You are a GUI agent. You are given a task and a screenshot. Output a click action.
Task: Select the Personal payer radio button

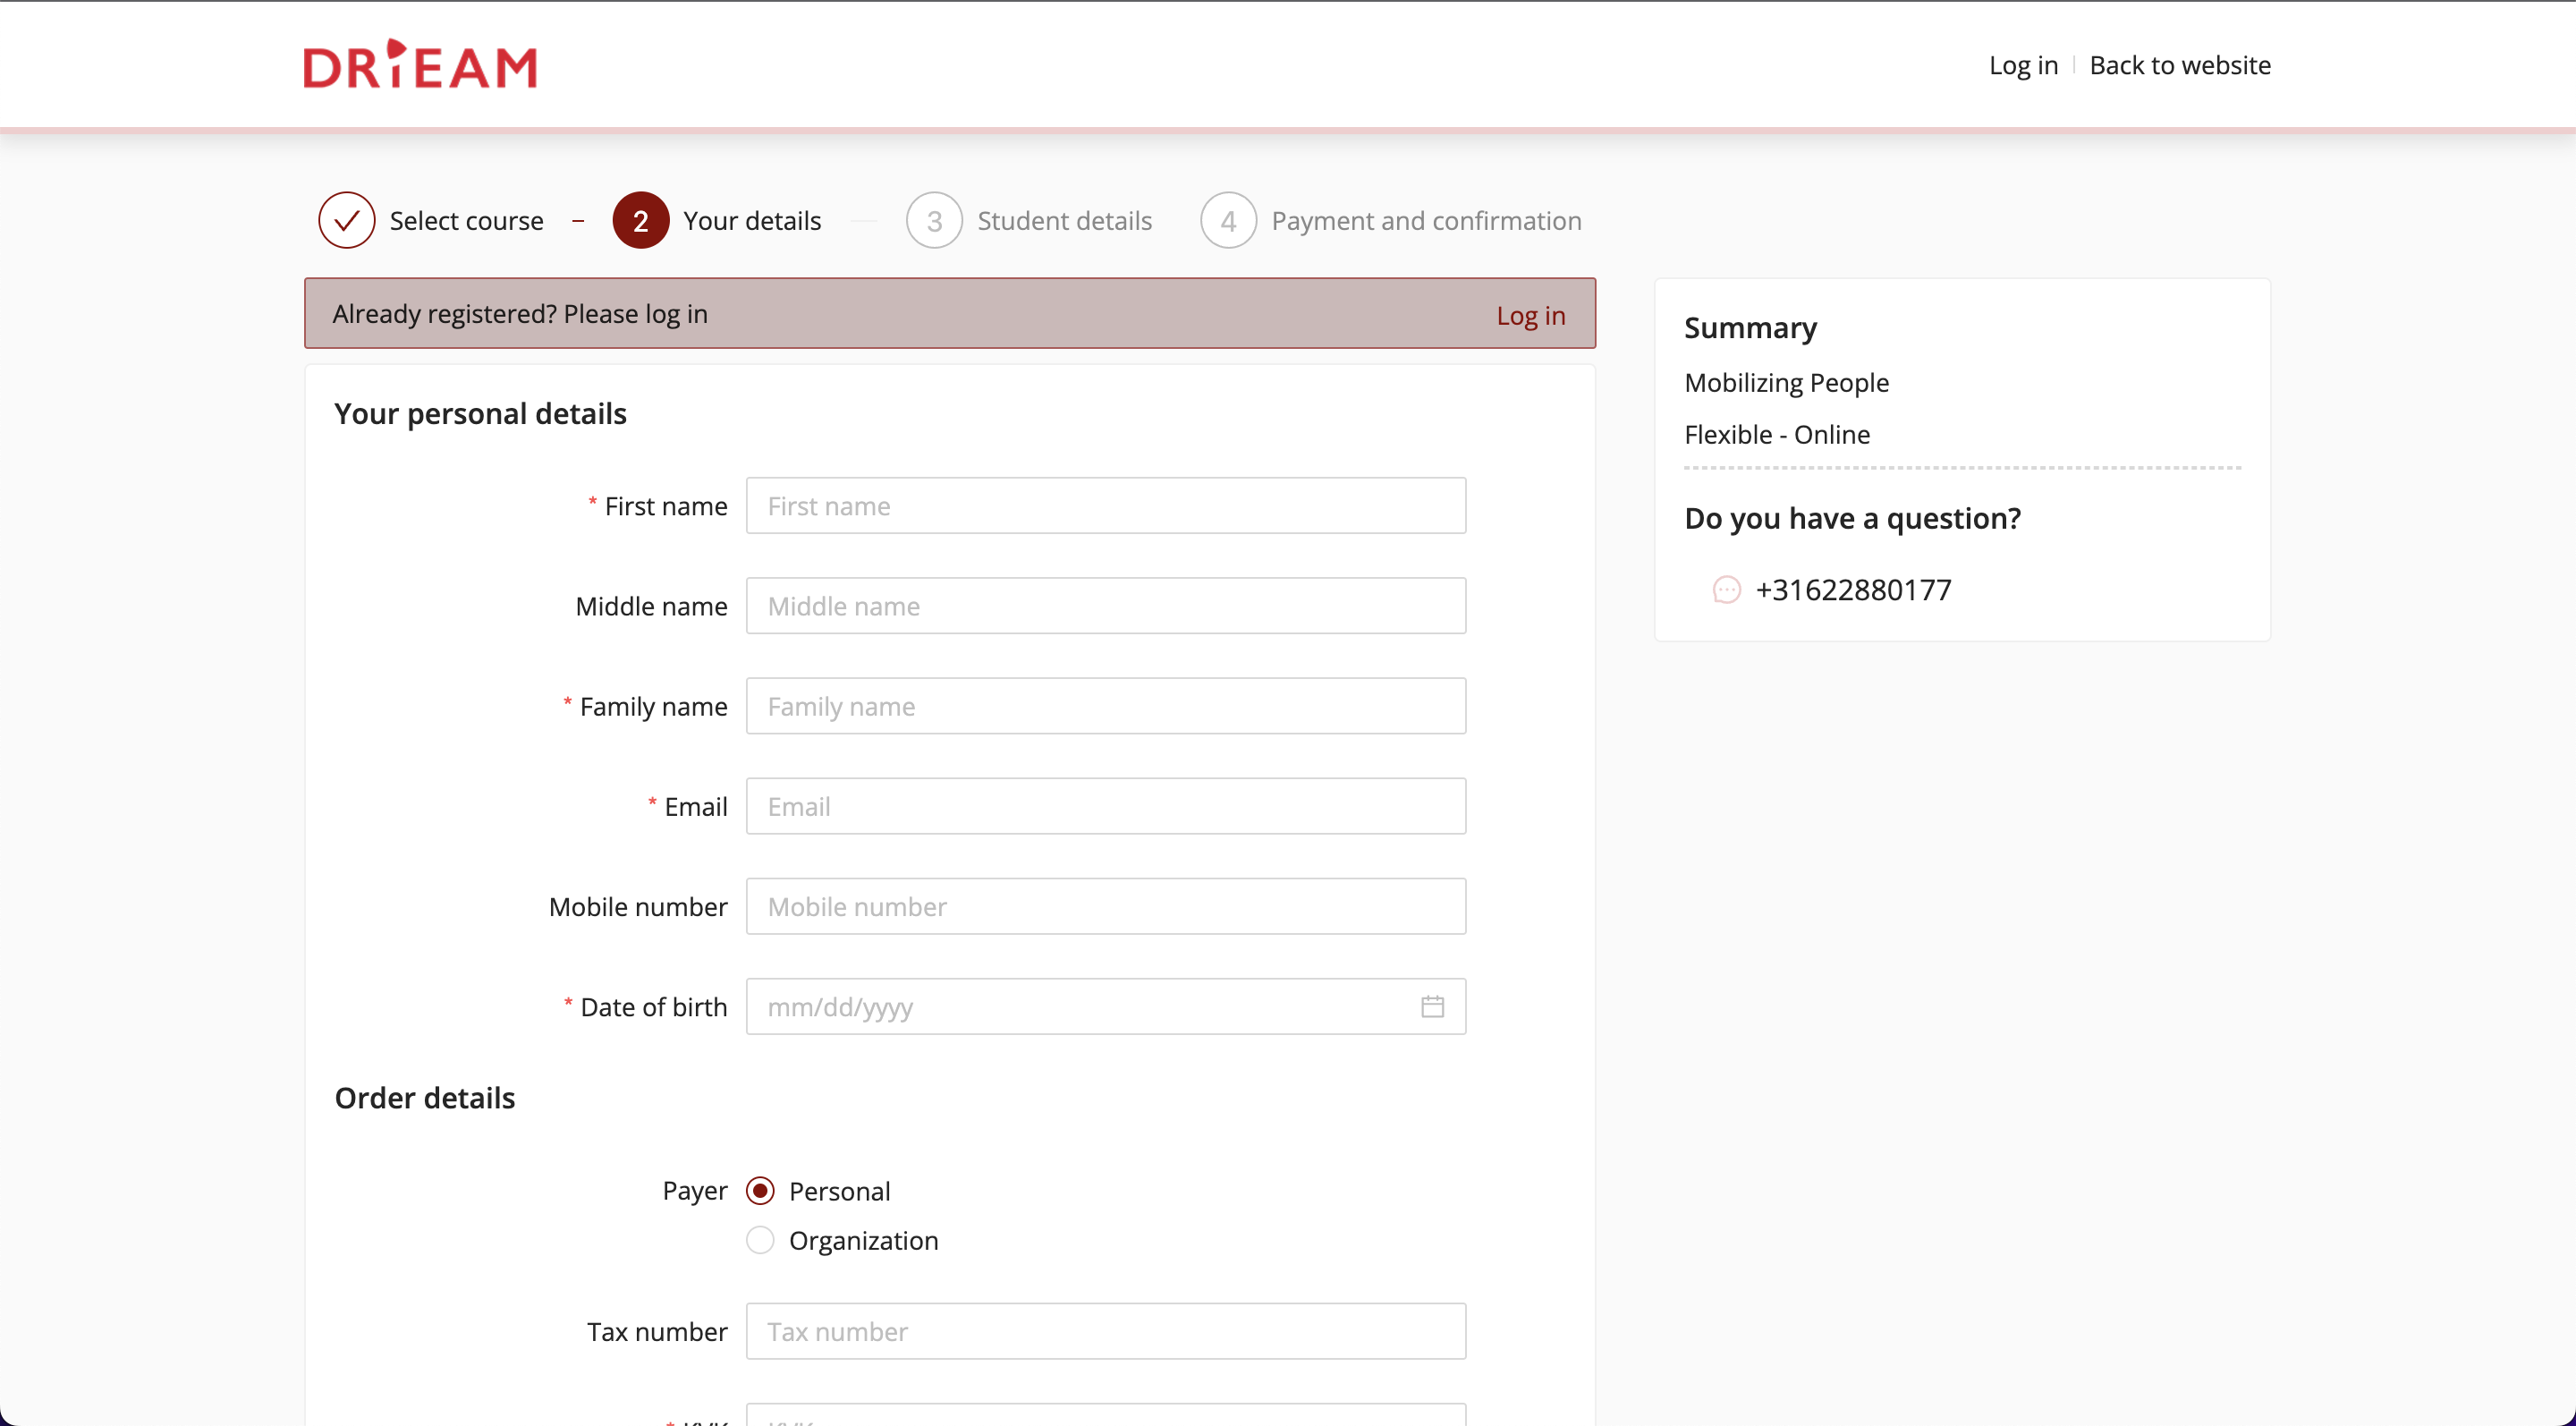tap(760, 1190)
